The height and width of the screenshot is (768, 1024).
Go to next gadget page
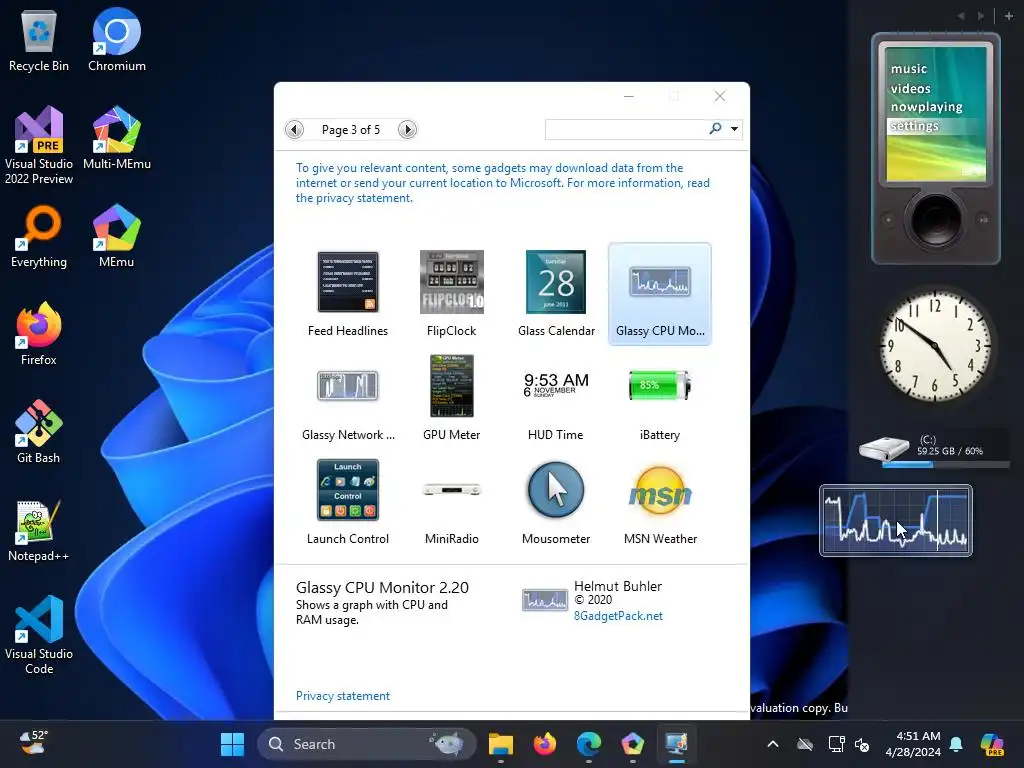(x=408, y=129)
